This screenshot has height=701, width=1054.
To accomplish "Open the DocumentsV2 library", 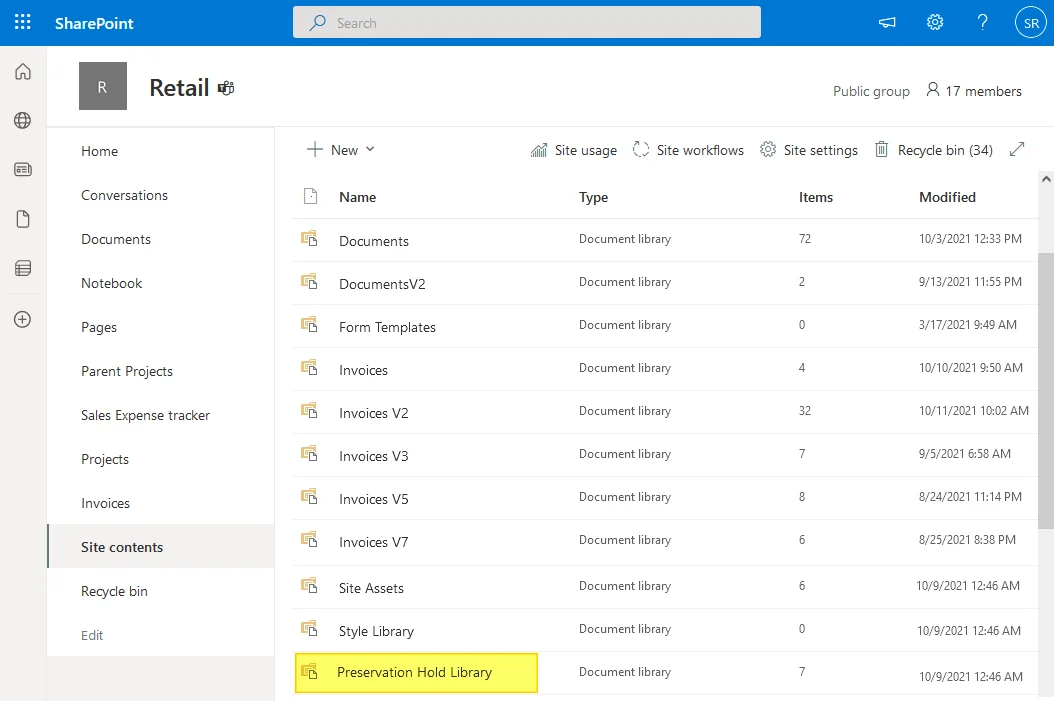I will tap(382, 284).
